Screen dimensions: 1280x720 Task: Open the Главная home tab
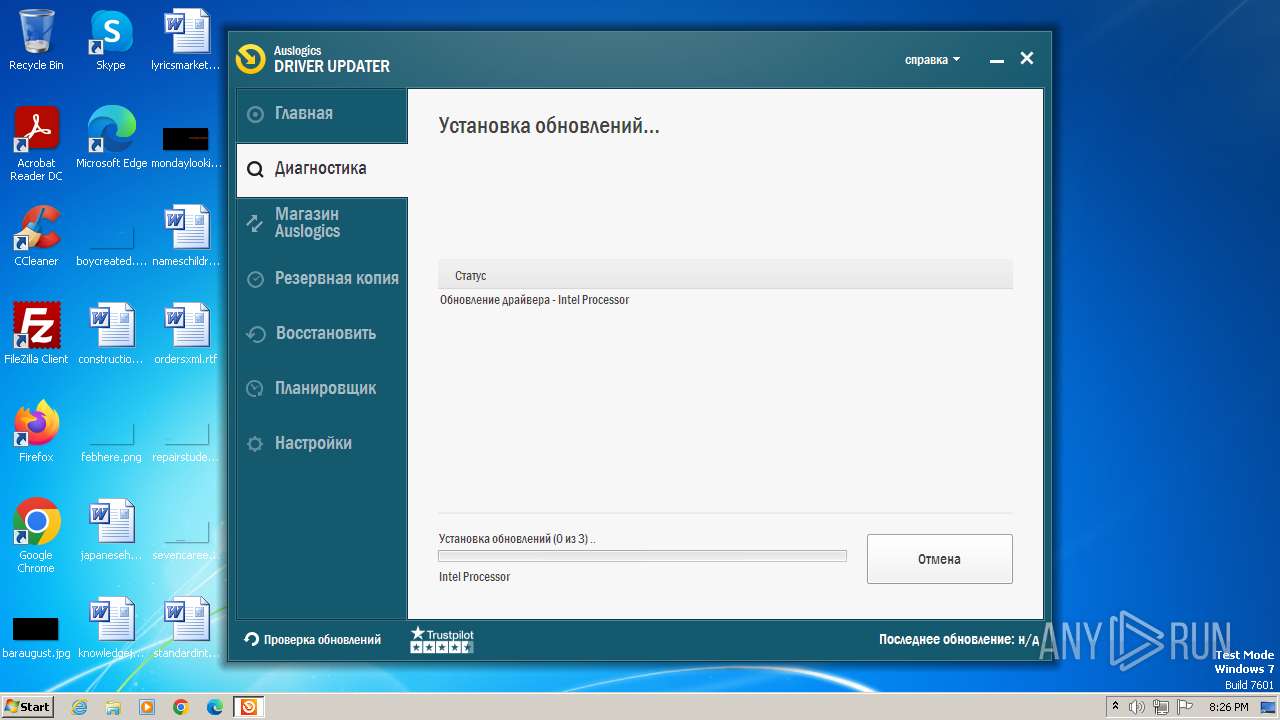coord(321,114)
